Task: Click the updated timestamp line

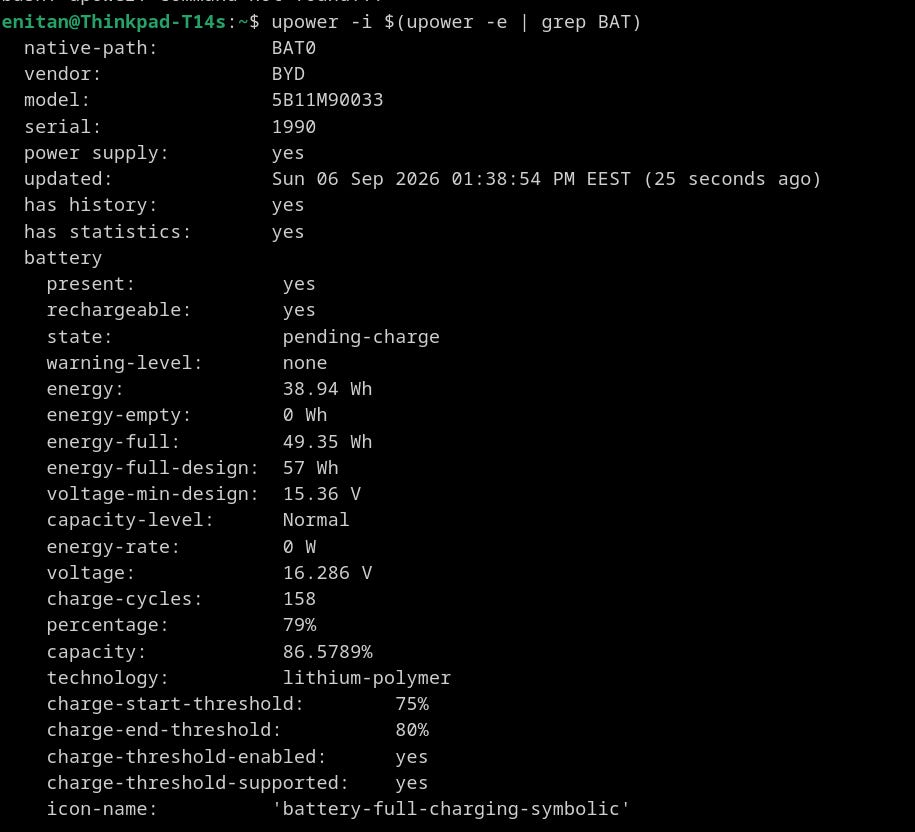Action: pos(546,179)
